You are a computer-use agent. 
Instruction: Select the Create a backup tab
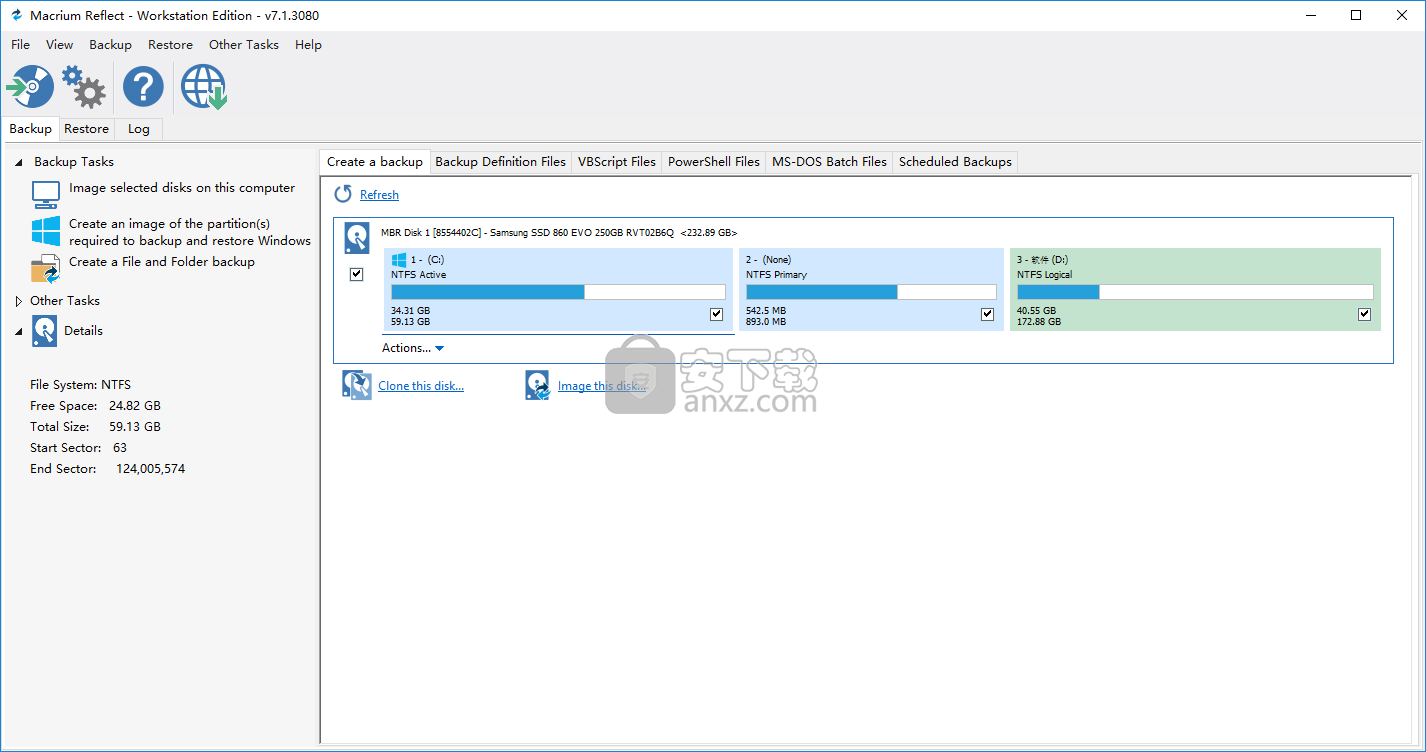tap(375, 161)
